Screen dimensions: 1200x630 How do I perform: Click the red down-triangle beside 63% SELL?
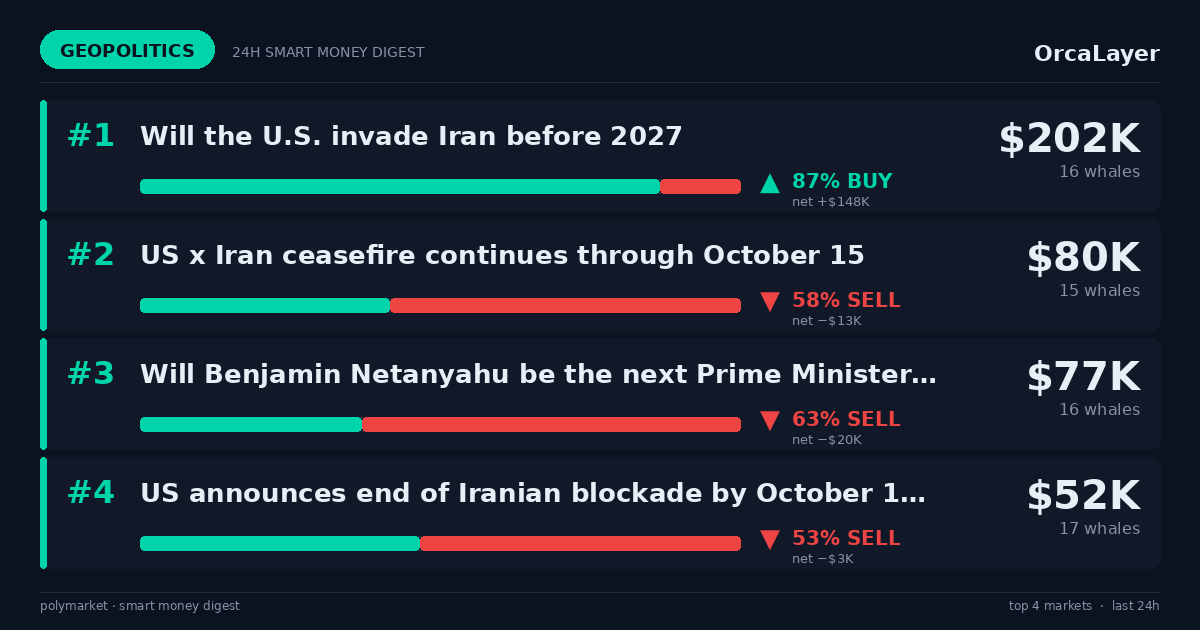click(770, 421)
